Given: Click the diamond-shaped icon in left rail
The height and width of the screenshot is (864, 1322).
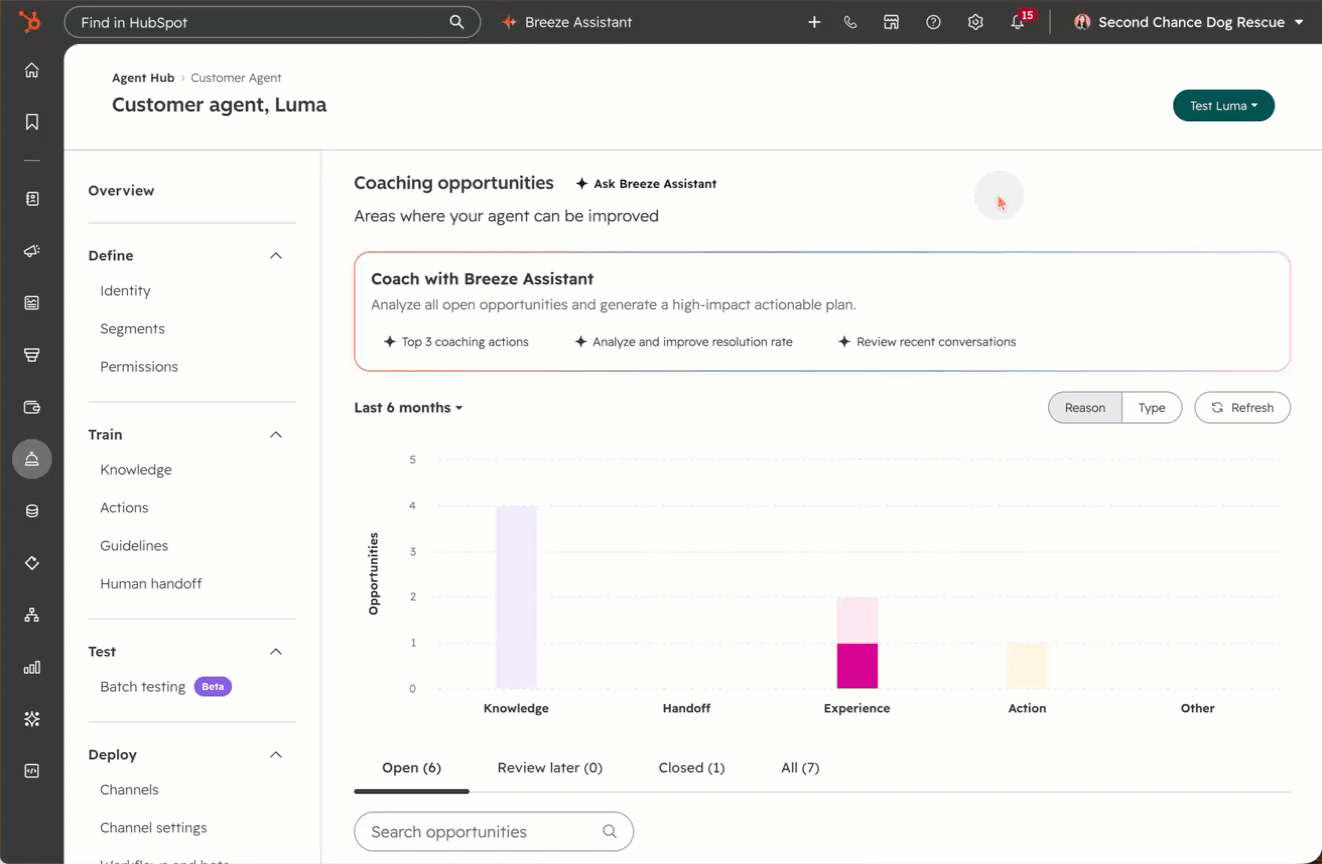Looking at the screenshot, I should point(32,563).
